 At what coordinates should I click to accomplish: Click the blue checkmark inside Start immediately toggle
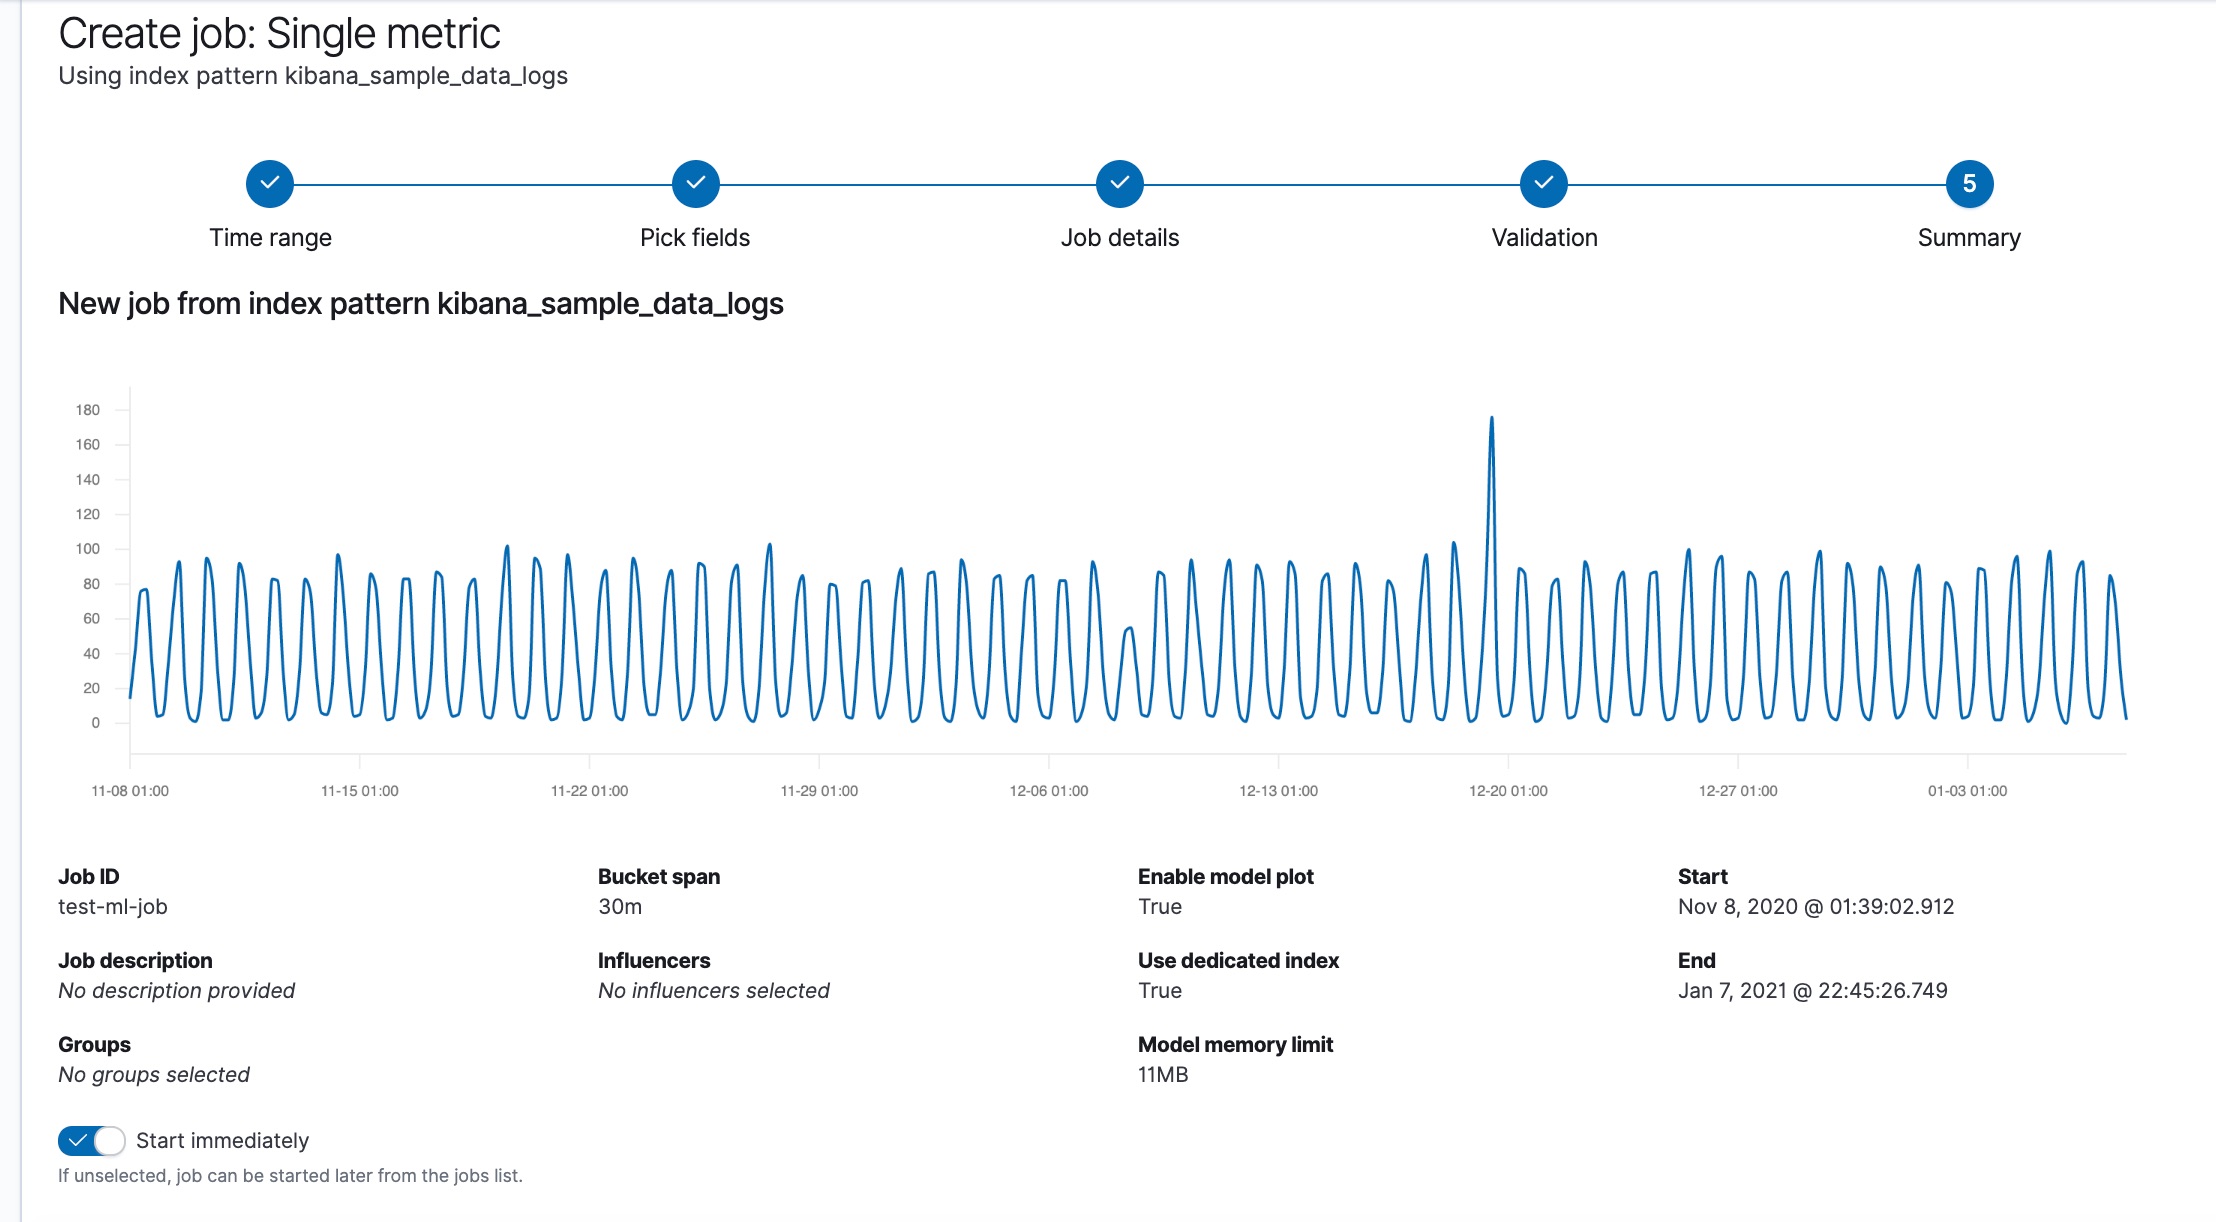[x=78, y=1140]
